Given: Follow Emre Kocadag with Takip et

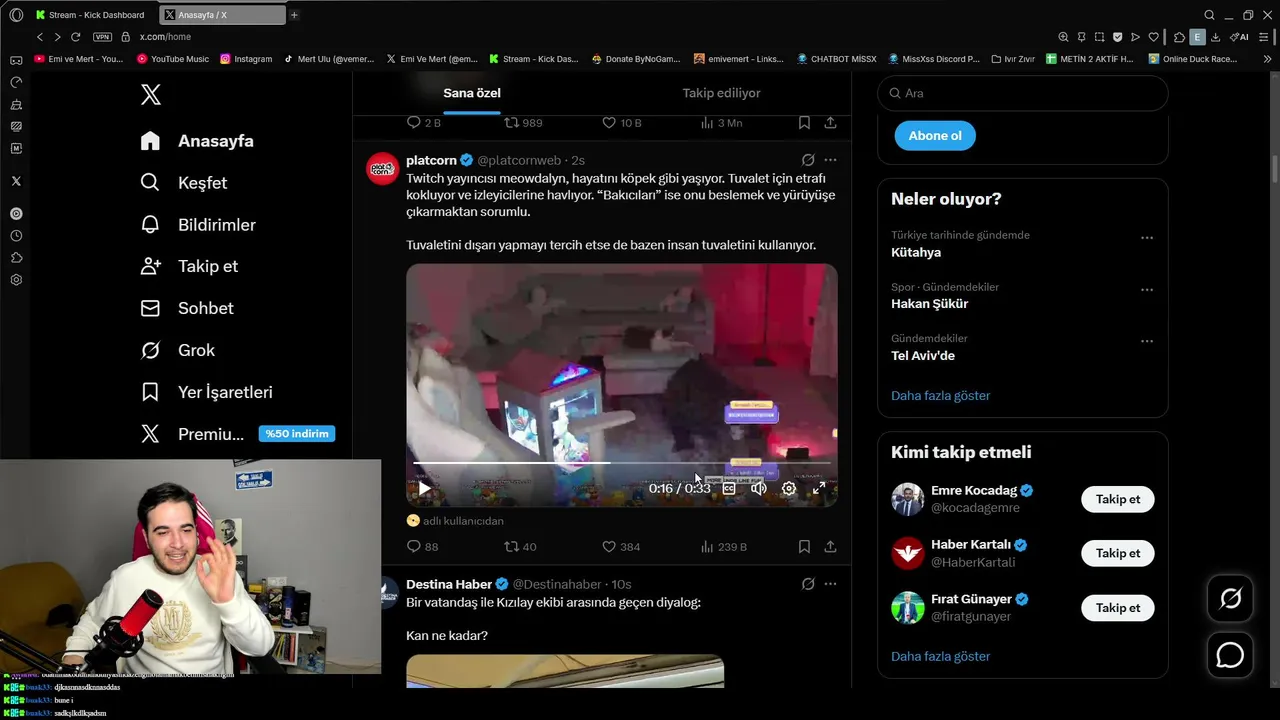Looking at the screenshot, I should point(1117,499).
